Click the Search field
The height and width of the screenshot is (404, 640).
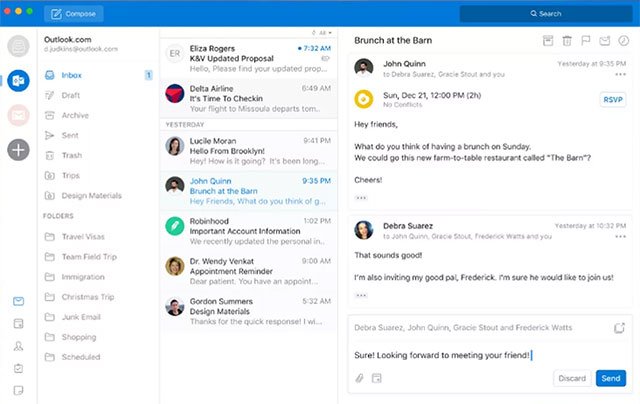(x=546, y=13)
